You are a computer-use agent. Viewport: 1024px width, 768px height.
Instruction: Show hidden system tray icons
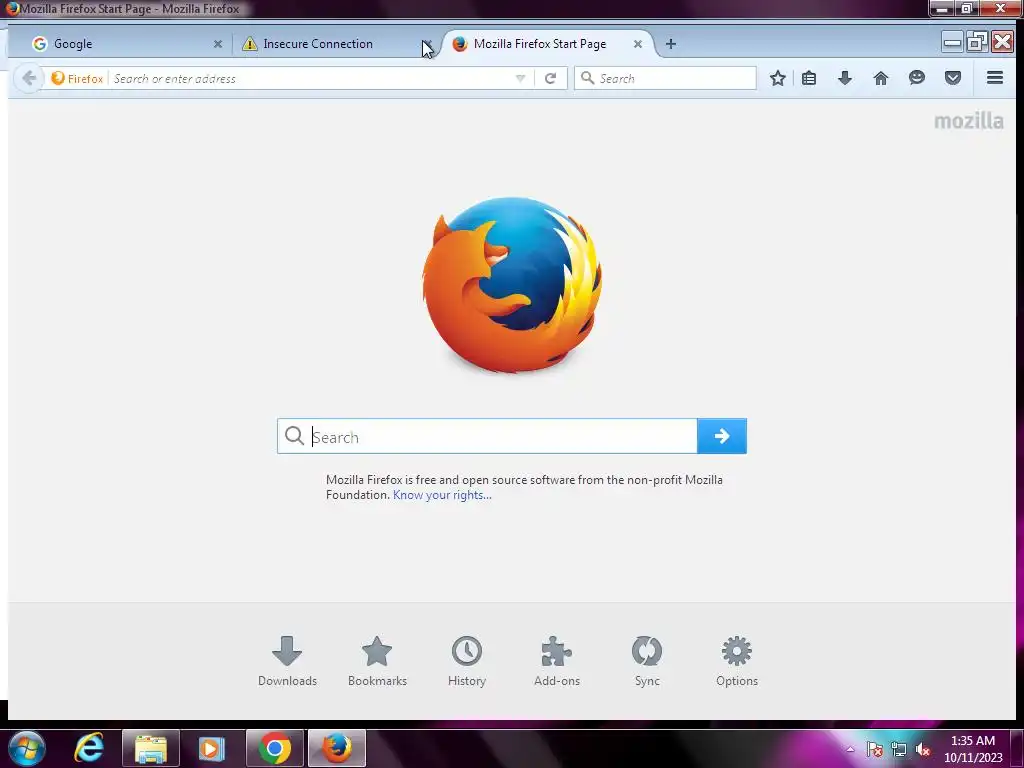click(850, 749)
